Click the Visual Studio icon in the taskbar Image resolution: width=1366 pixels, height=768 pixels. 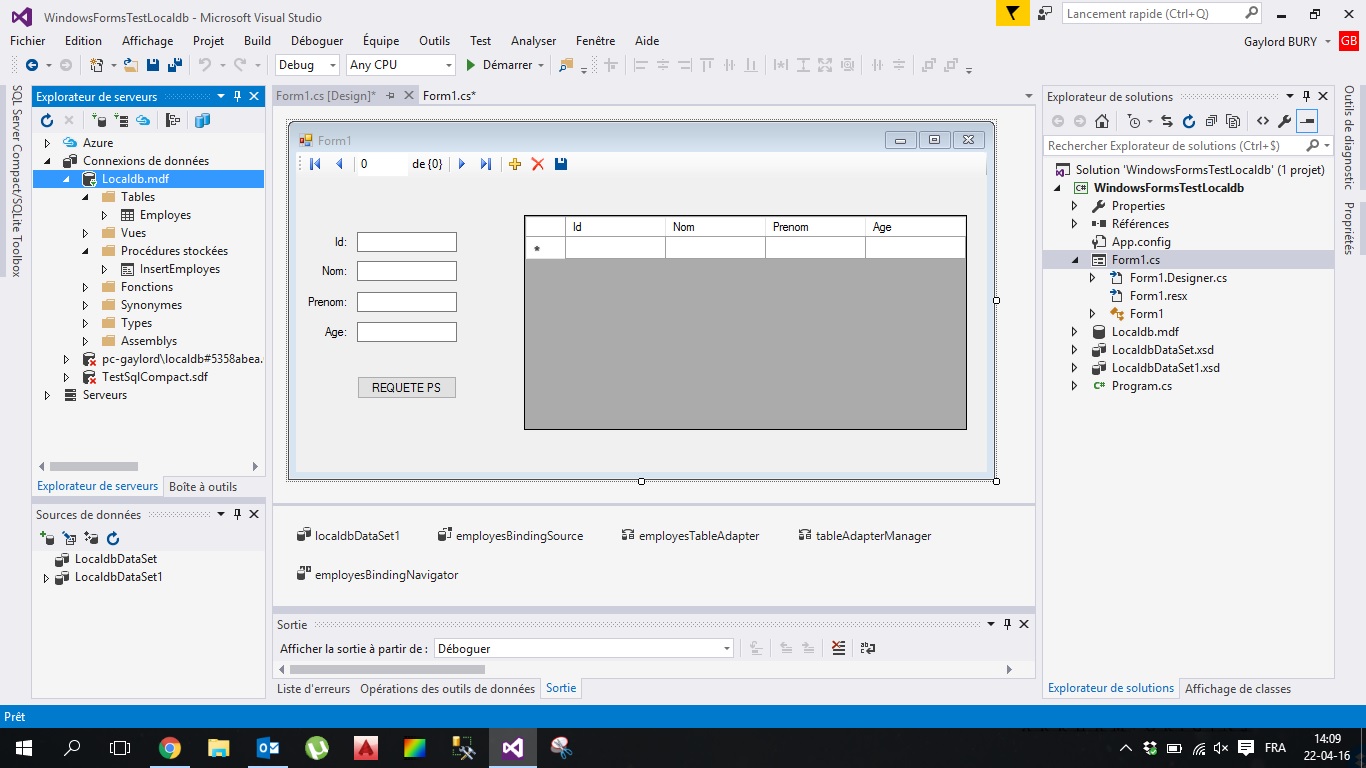point(512,747)
